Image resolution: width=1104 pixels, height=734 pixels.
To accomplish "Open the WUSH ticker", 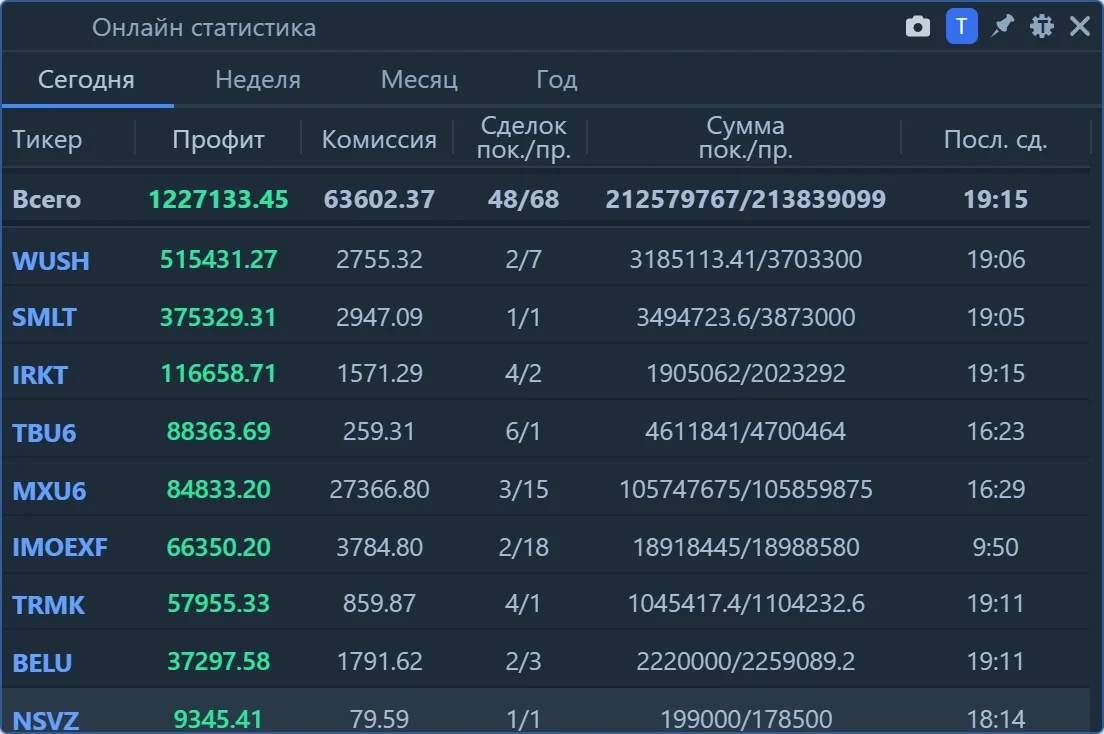I will [51, 261].
